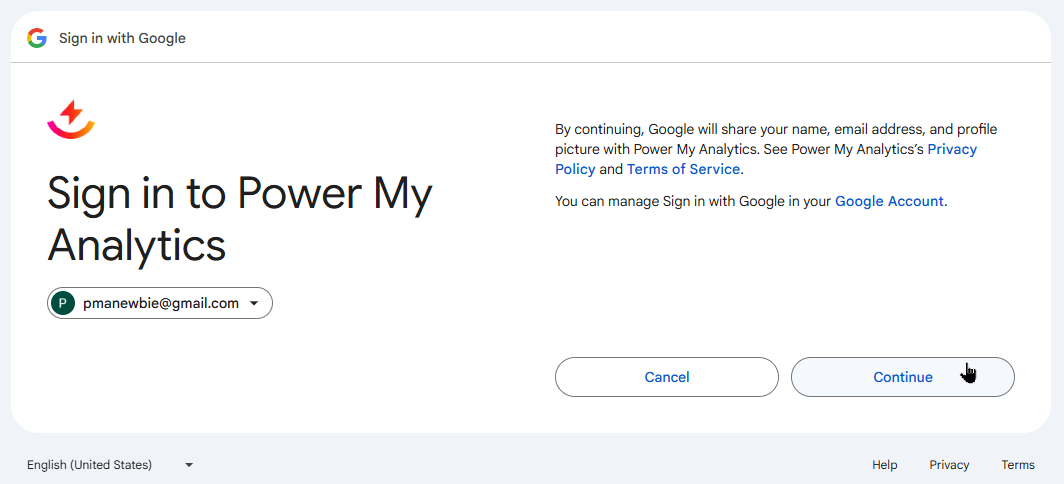
Task: Click the Google logo in the header
Action: (37, 38)
